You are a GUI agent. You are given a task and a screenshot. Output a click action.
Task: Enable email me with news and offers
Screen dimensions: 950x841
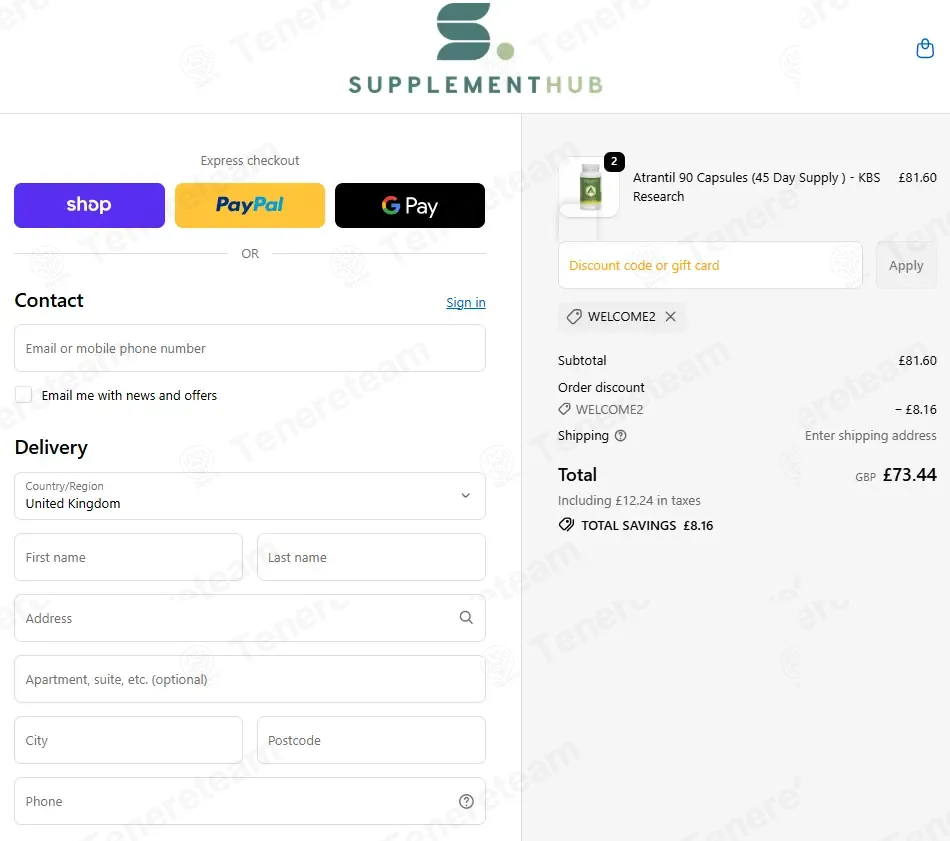coord(23,395)
